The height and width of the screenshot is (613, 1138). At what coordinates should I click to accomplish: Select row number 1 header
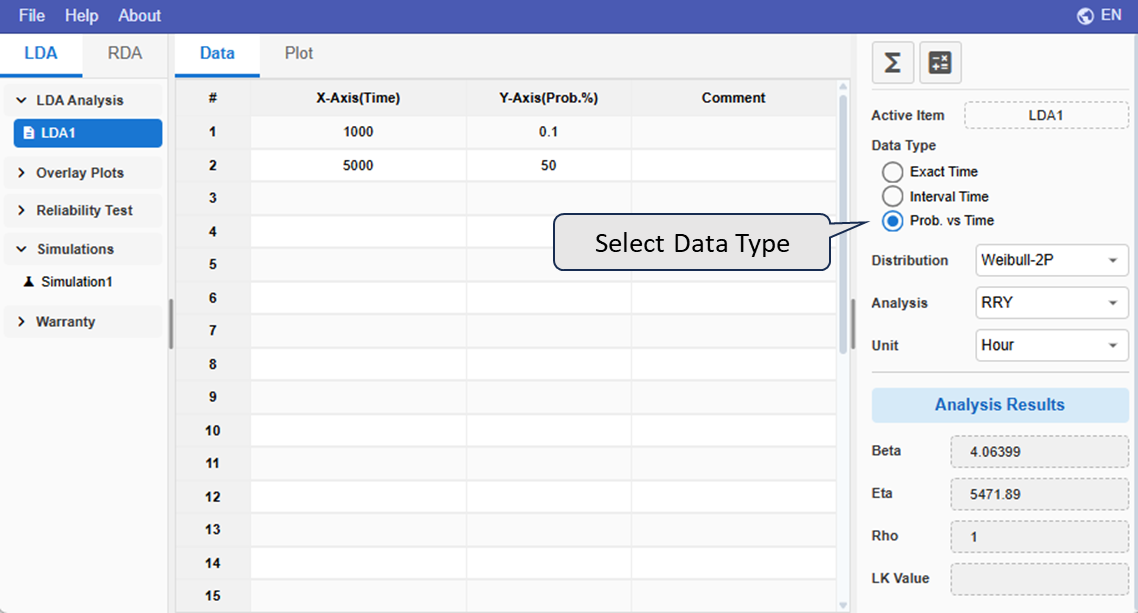(x=213, y=132)
